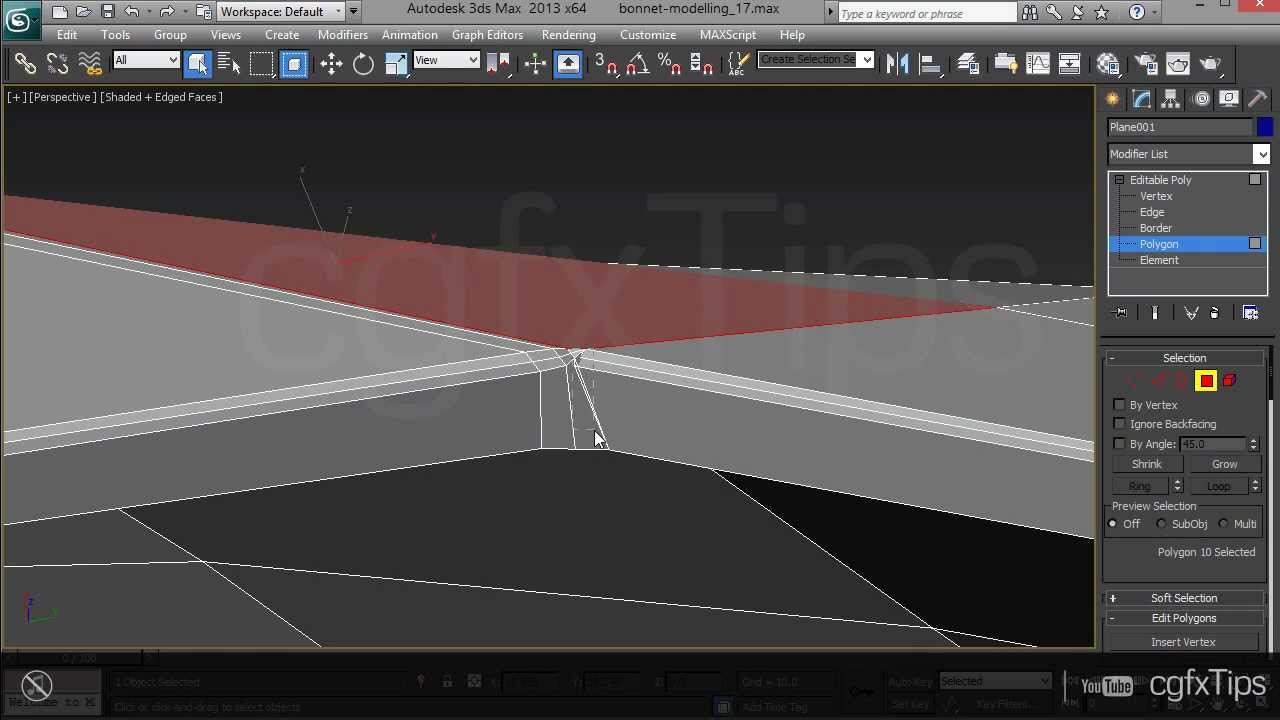The width and height of the screenshot is (1280, 720).
Task: Toggle 3D Snaps
Action: [x=606, y=64]
